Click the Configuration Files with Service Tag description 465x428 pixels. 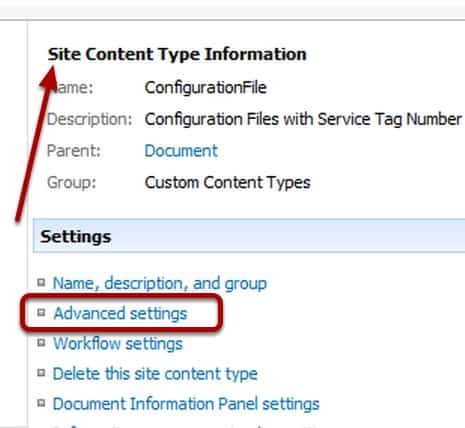tap(303, 119)
